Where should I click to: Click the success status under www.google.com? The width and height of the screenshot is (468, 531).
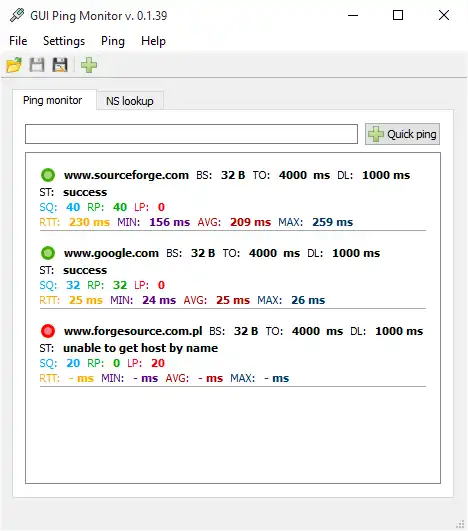point(85,270)
